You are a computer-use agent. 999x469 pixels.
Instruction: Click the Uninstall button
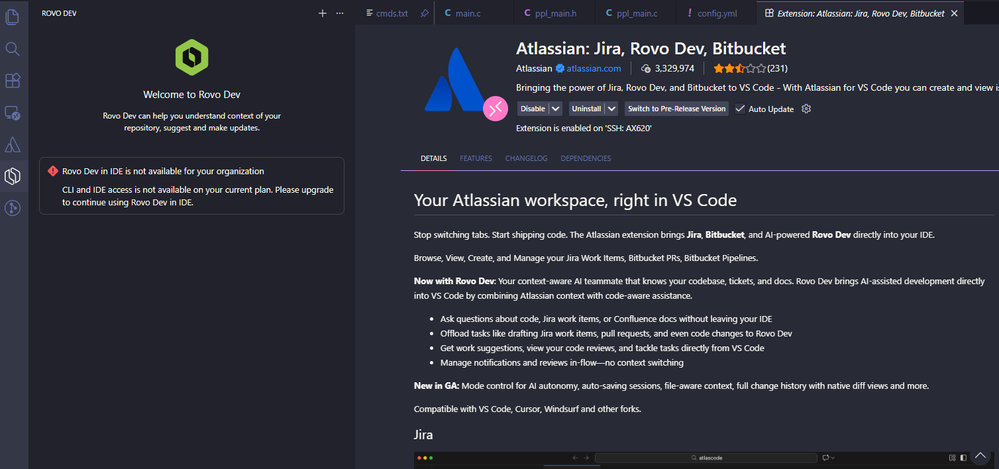pos(587,109)
